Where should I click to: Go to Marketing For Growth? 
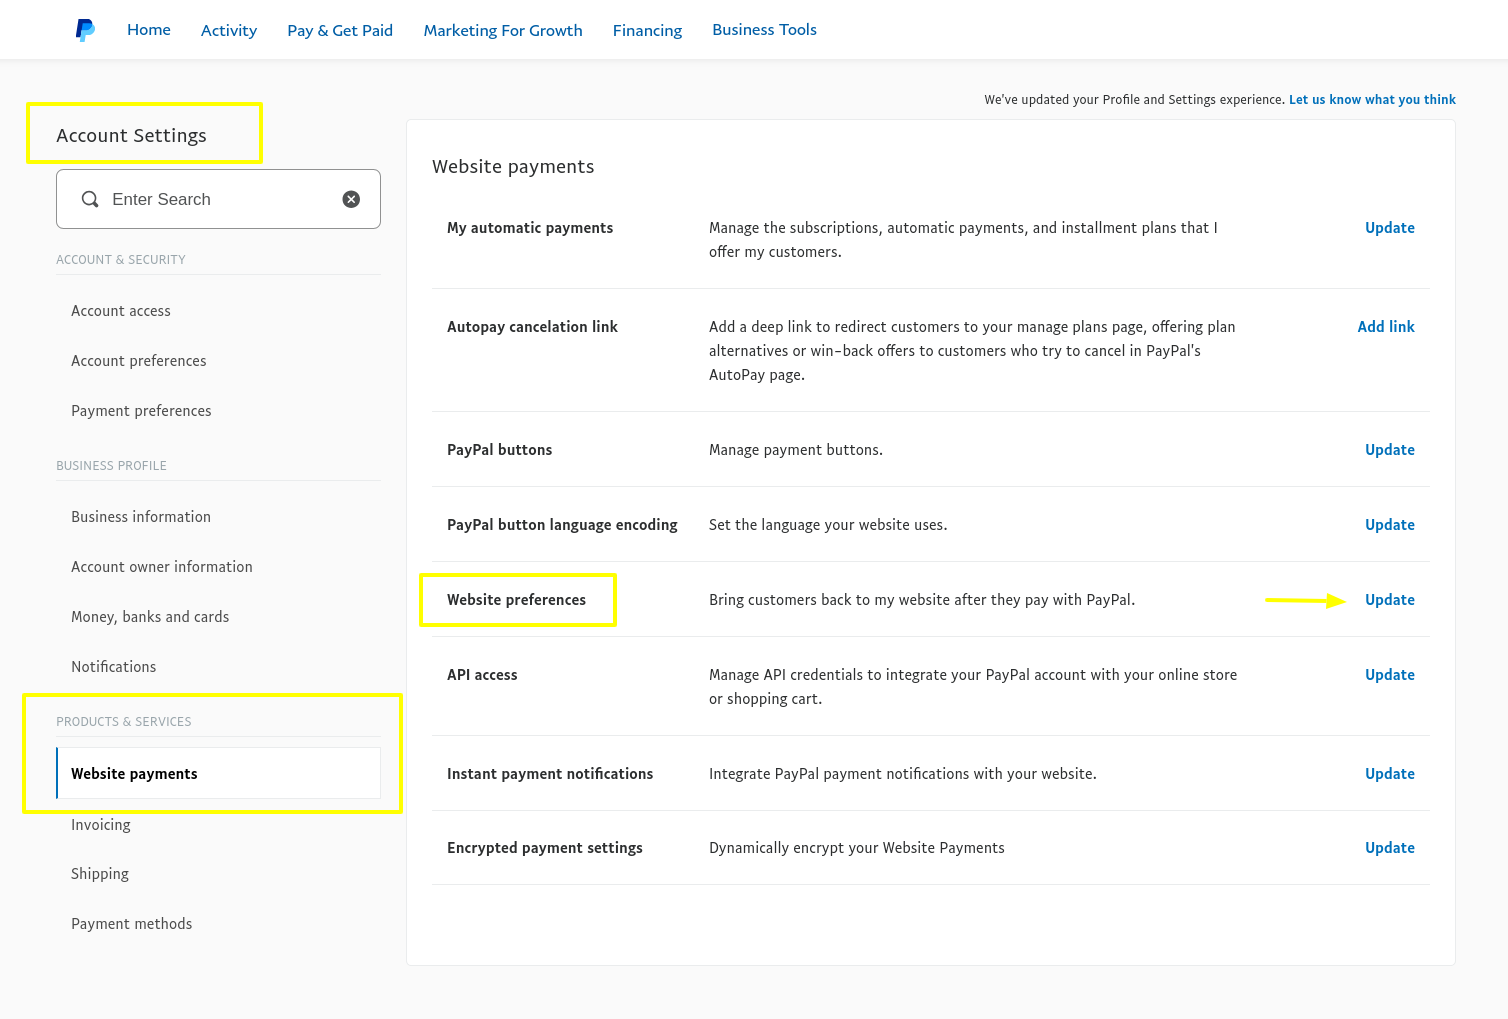point(503,30)
